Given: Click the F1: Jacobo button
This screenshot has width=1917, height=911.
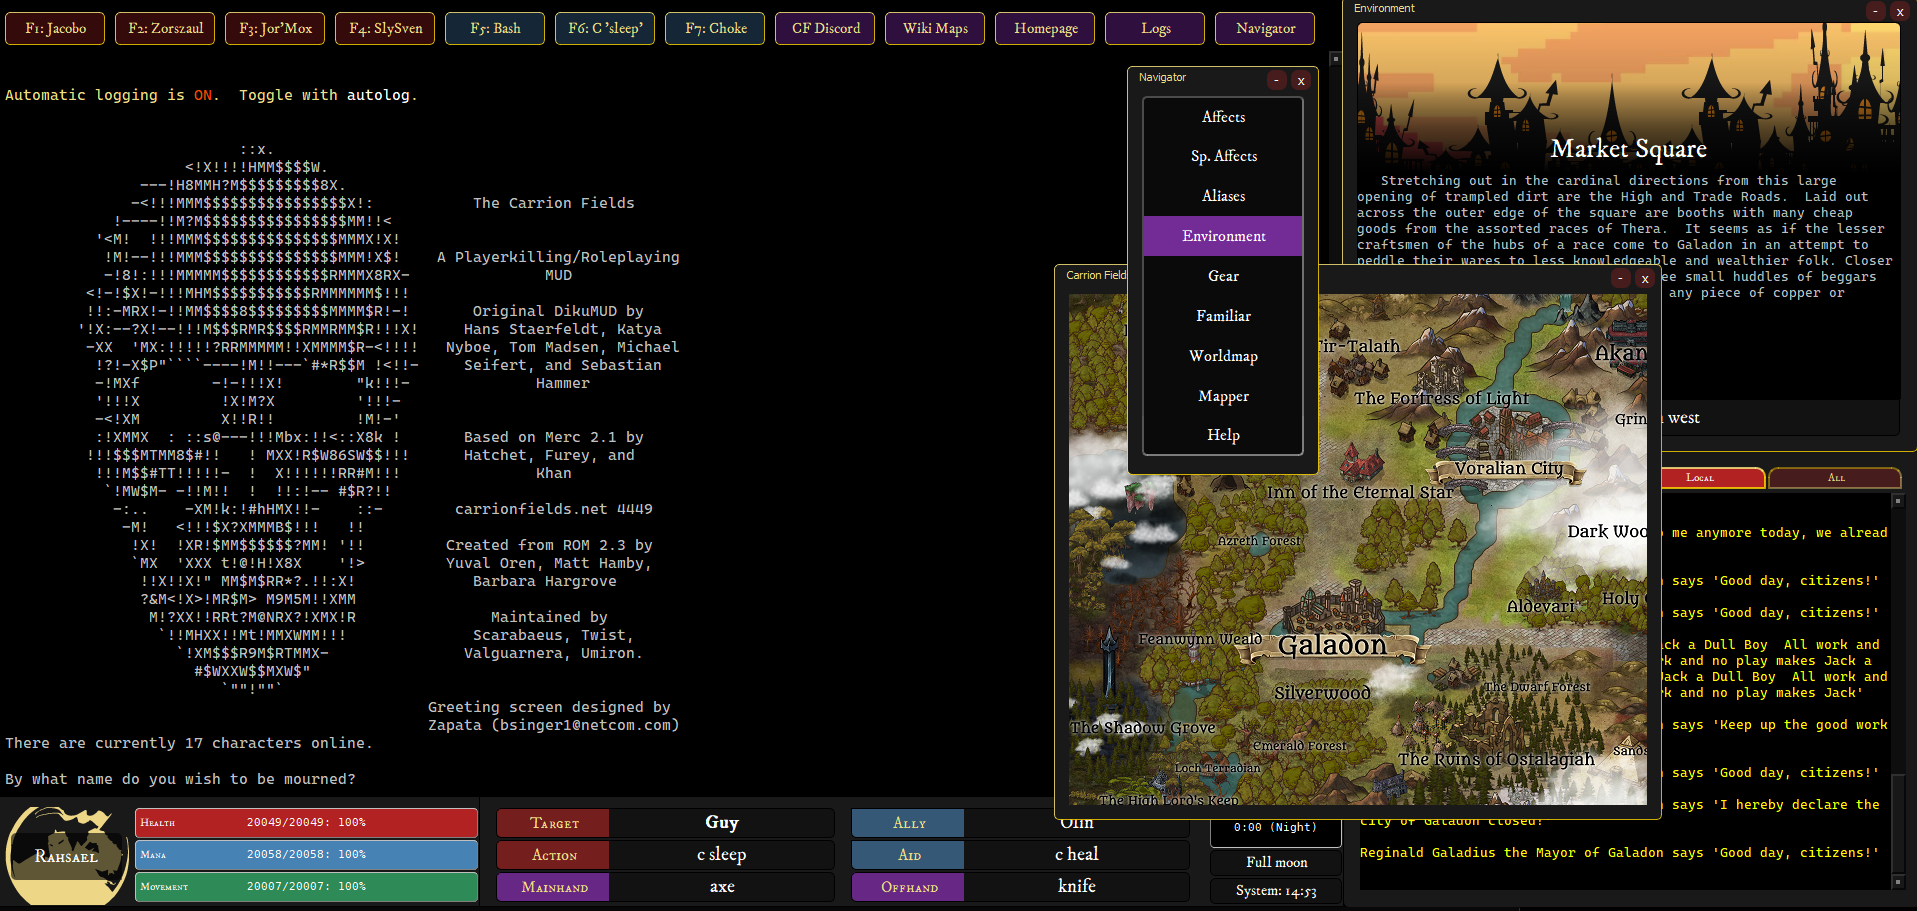Looking at the screenshot, I should 55,28.
